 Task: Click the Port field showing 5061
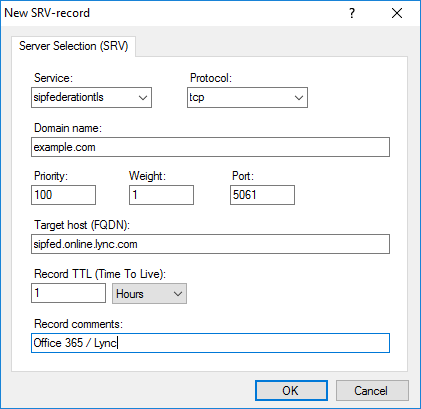point(262,195)
